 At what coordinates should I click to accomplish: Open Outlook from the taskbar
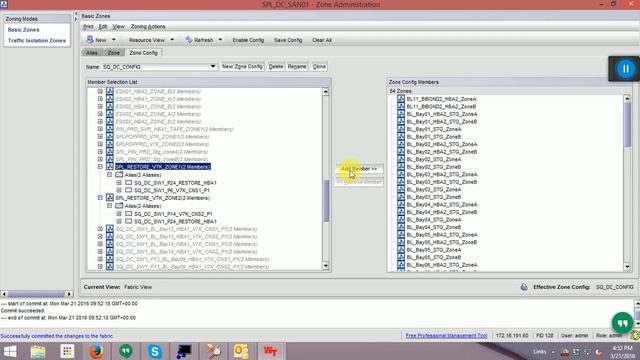(241, 351)
